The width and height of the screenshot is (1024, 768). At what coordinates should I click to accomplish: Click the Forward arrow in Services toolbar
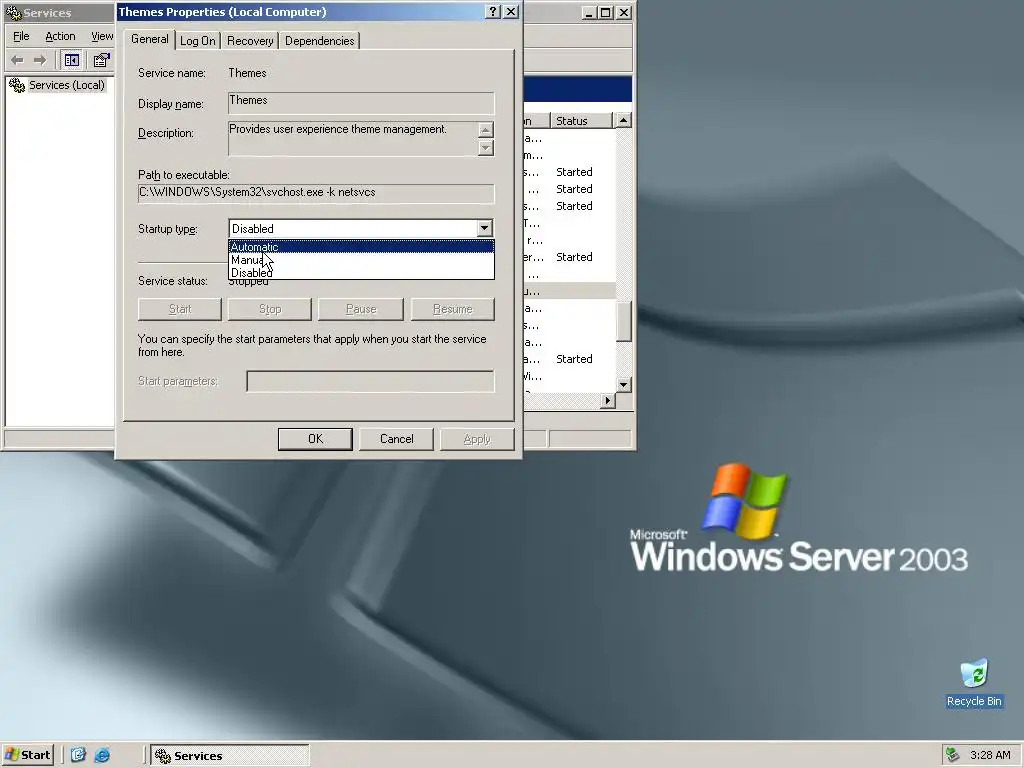(x=40, y=60)
